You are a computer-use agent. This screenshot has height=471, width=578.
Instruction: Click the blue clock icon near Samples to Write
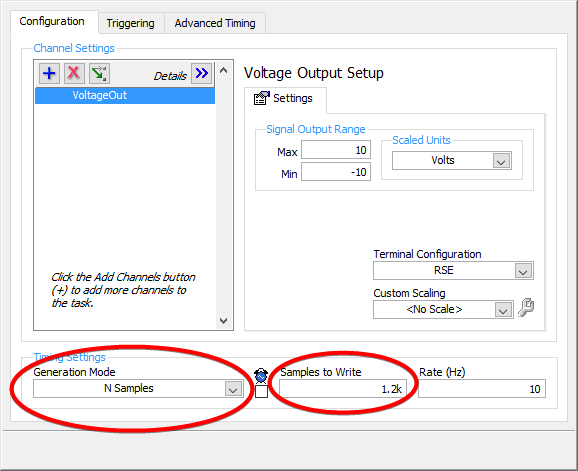[261, 376]
